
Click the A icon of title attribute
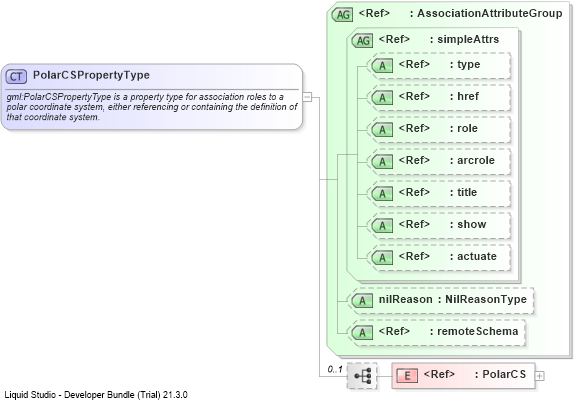pos(382,194)
